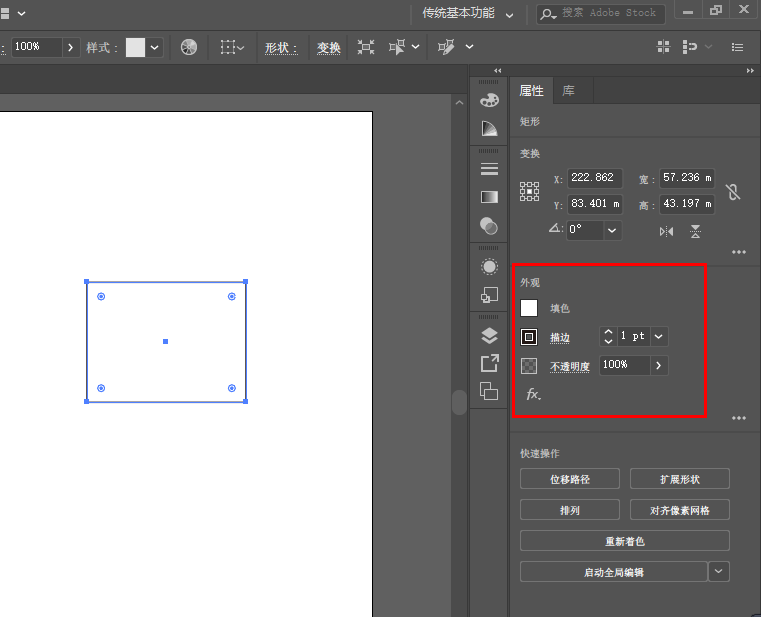Open the Color panel palette icon
This screenshot has width=761, height=617.
(489, 100)
